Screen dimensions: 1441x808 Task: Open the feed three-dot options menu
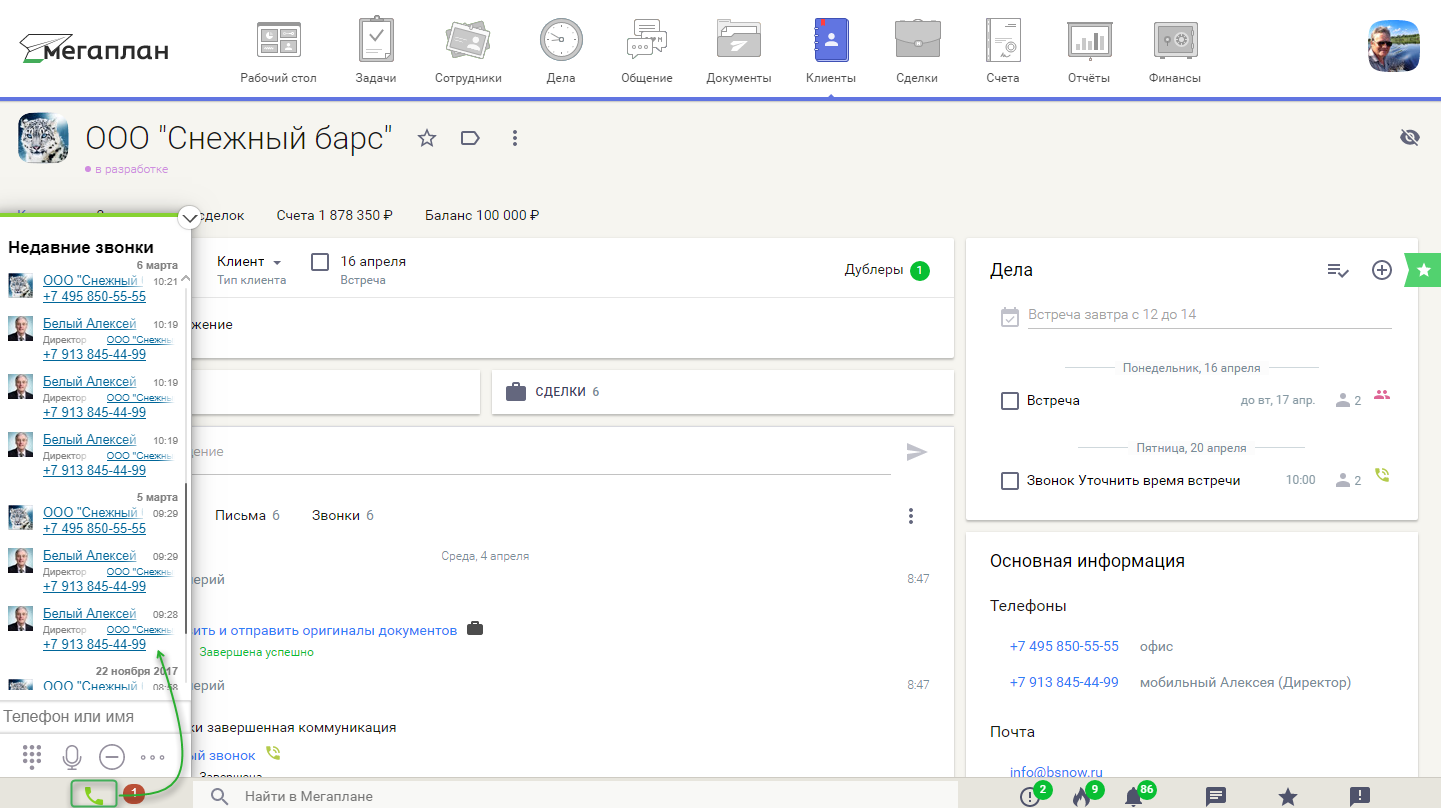[x=911, y=516]
